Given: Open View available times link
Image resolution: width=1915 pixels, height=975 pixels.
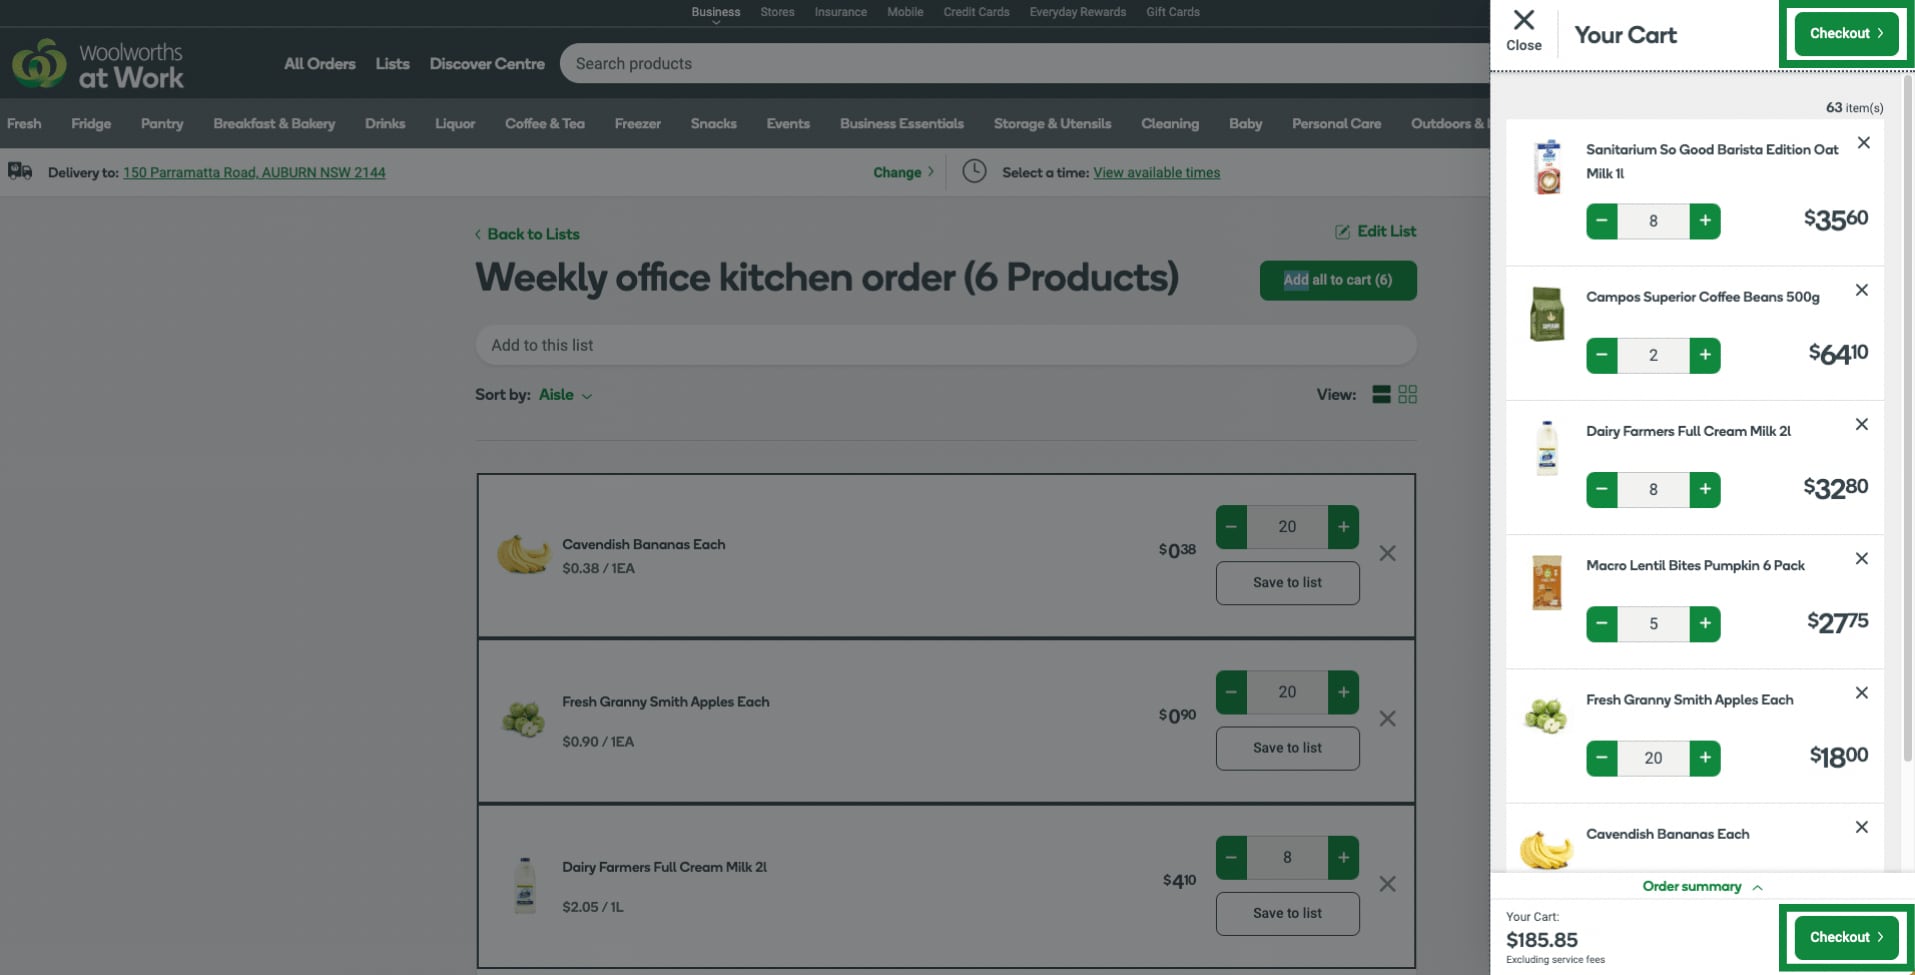Looking at the screenshot, I should coord(1156,172).
